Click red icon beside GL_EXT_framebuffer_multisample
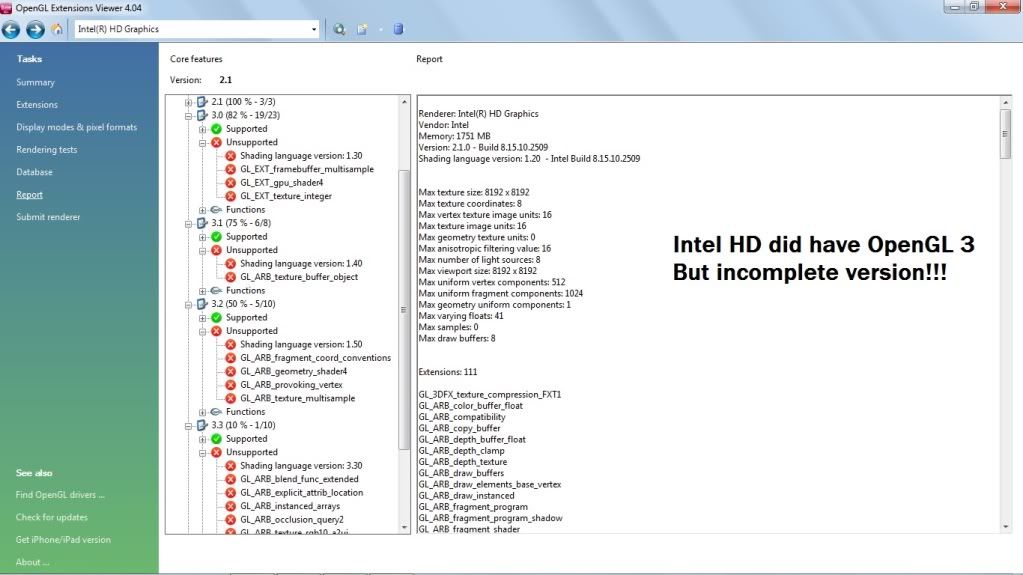Image resolution: width=1023 pixels, height=575 pixels. click(230, 169)
